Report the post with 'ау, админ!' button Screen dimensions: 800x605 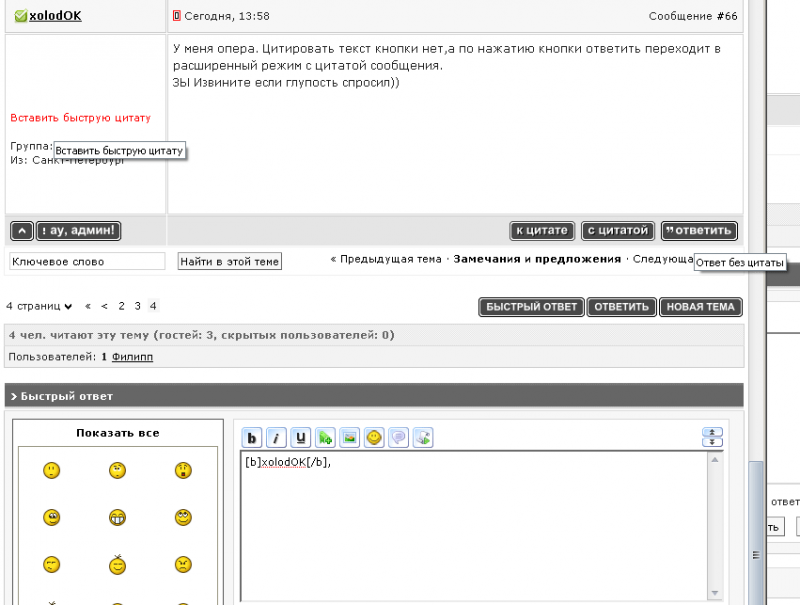pos(79,231)
